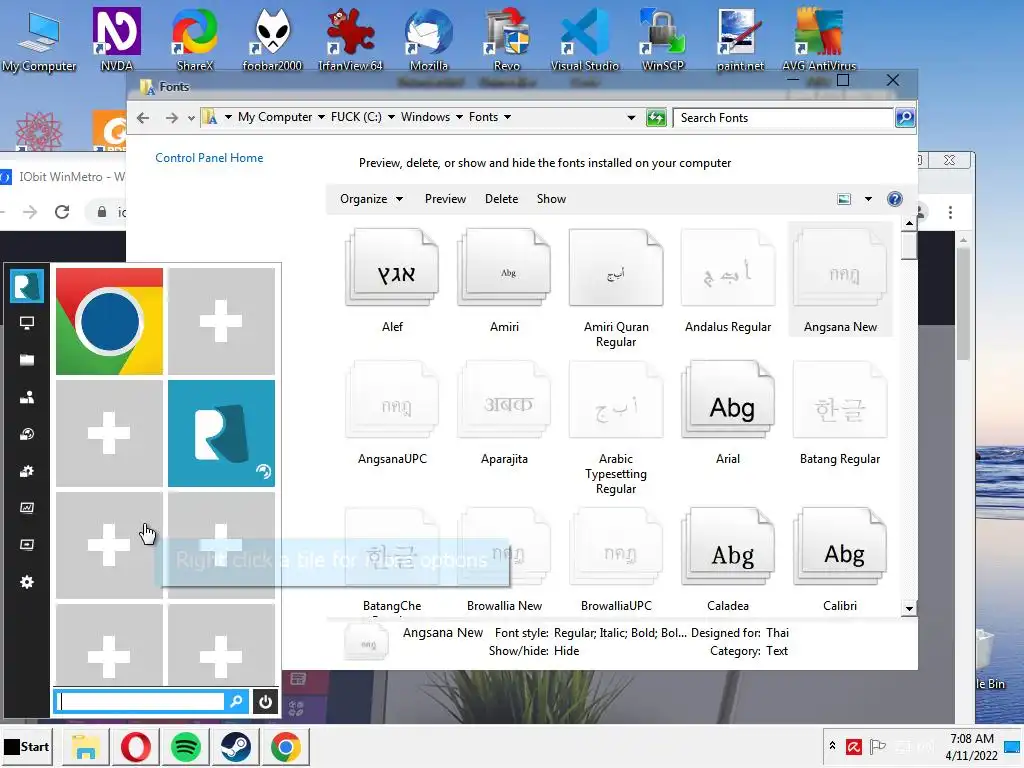Go forward in the Fonts window
This screenshot has width=1024, height=768.
click(171, 118)
